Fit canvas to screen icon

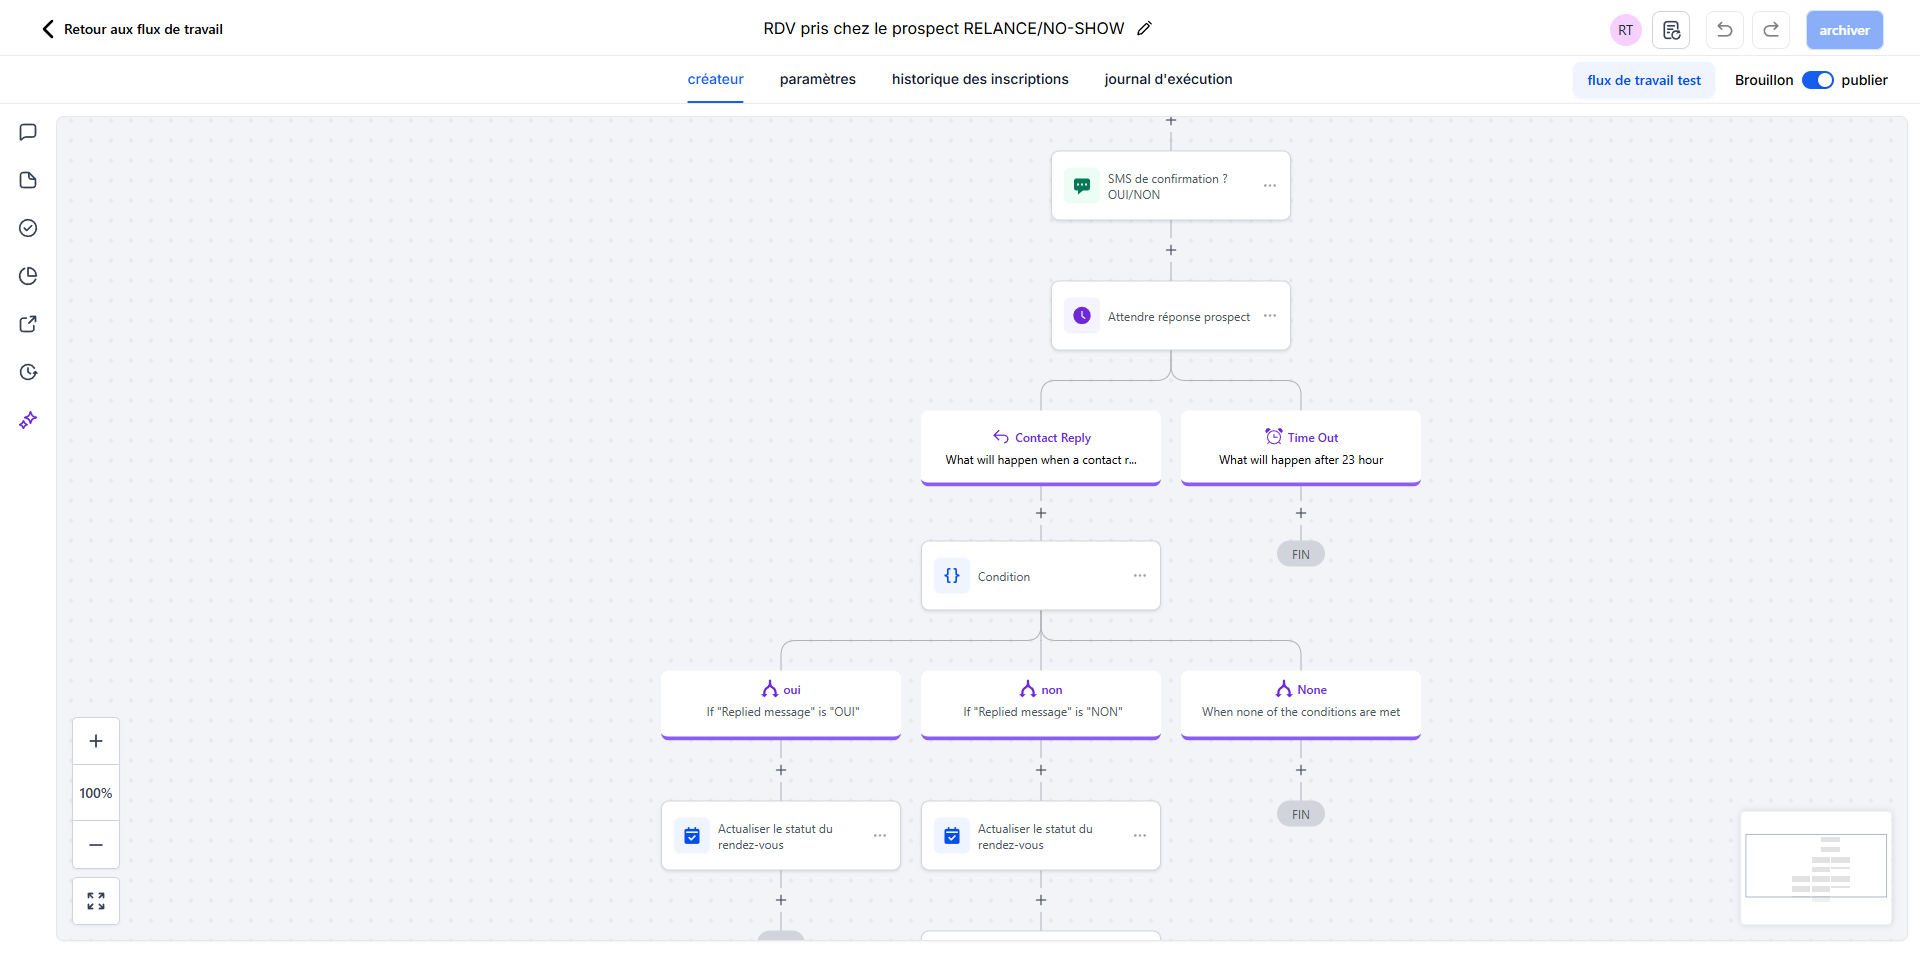(x=96, y=901)
